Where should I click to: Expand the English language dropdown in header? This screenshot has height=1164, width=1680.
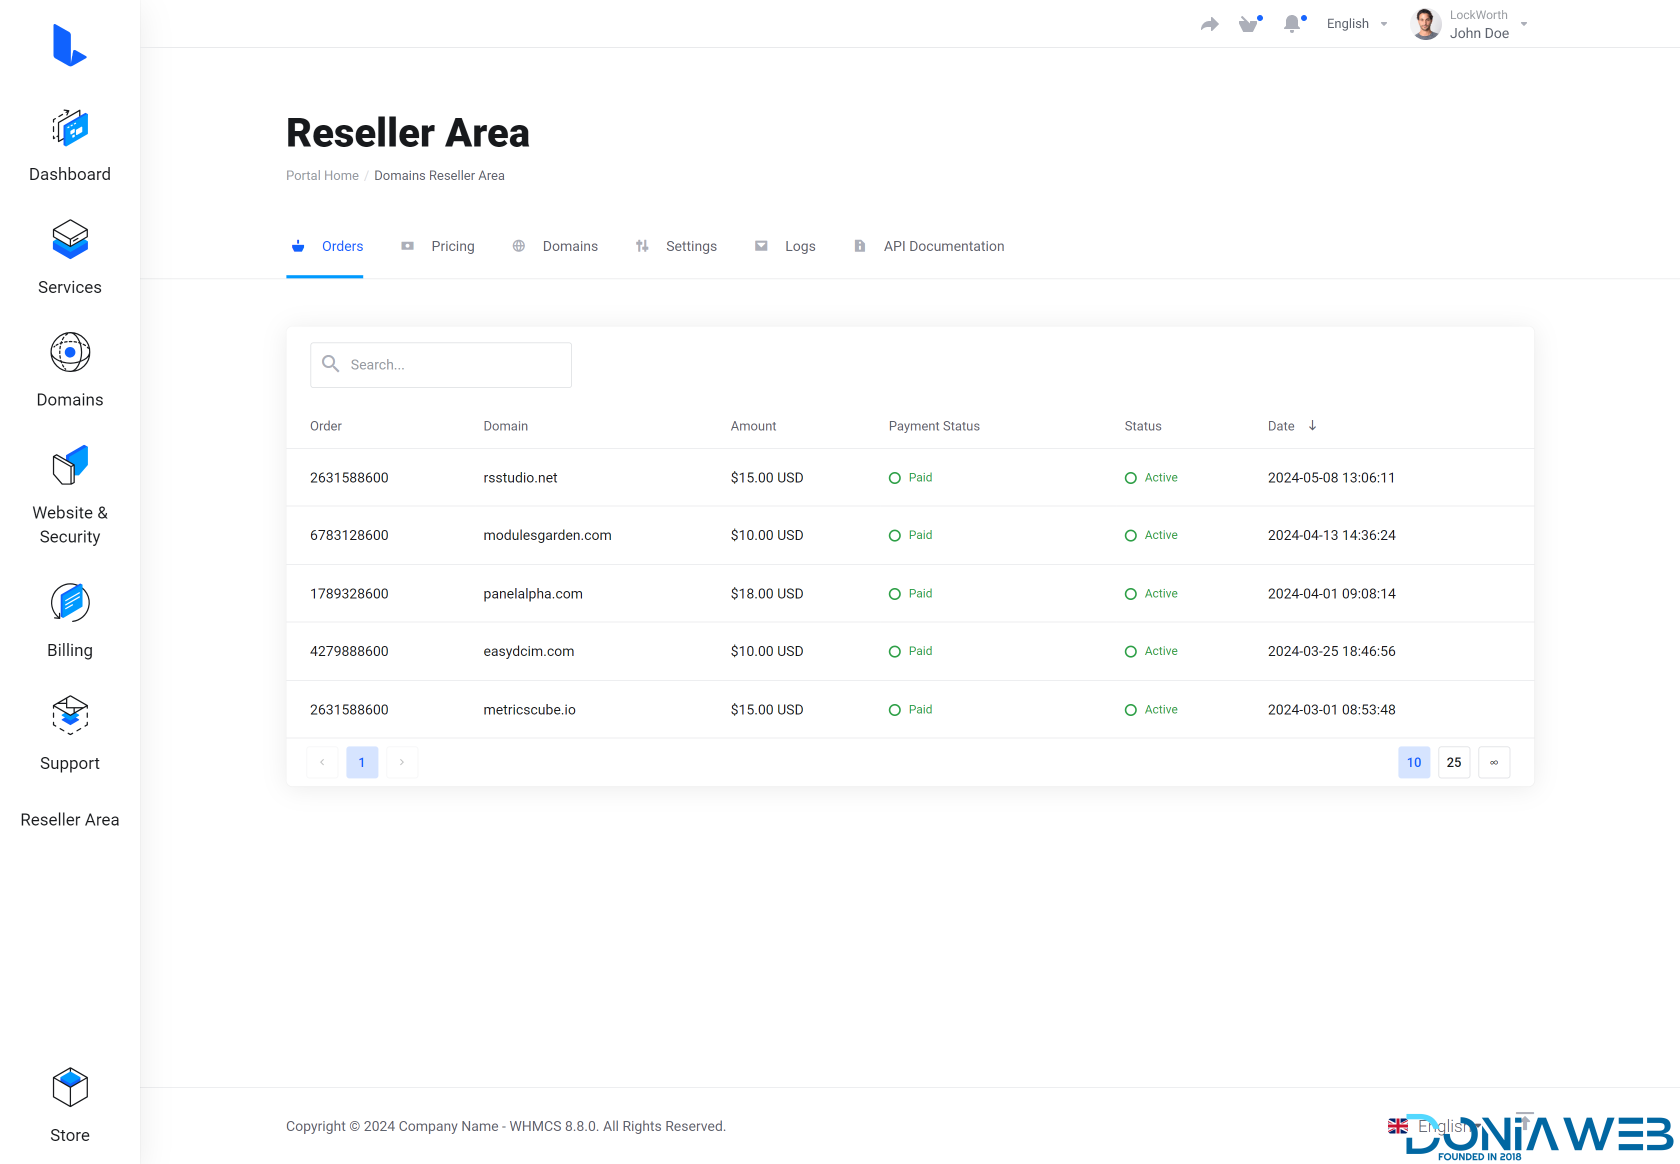click(1357, 24)
